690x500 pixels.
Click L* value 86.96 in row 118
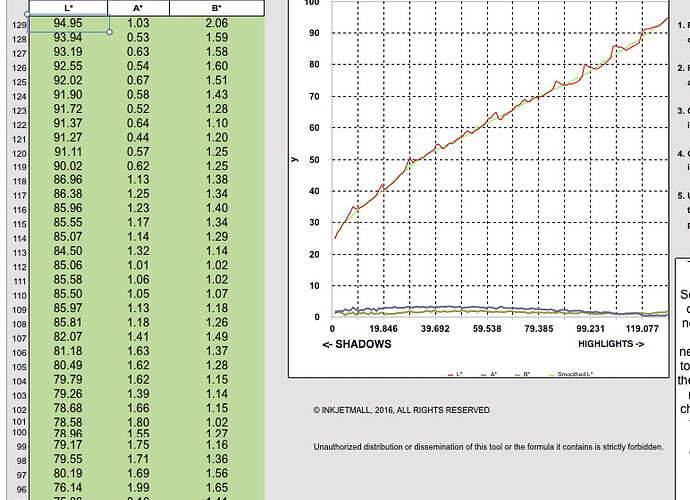(68, 180)
